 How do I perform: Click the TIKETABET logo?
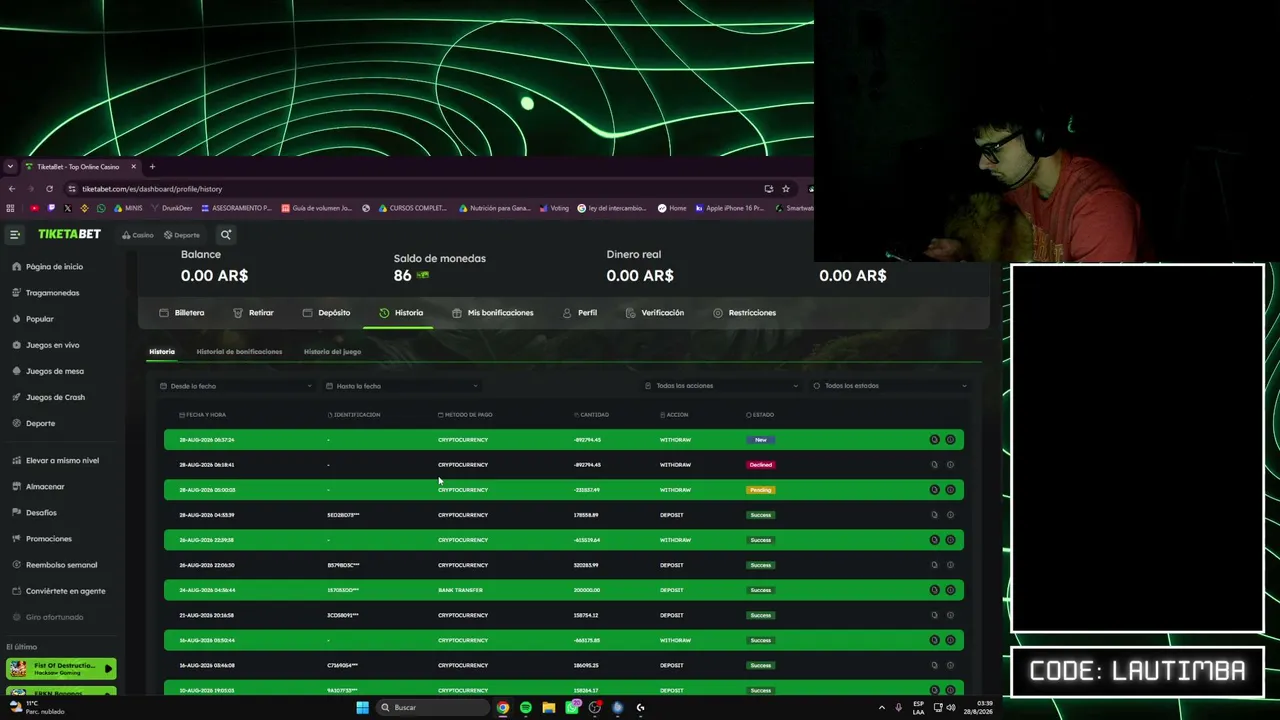click(x=69, y=234)
